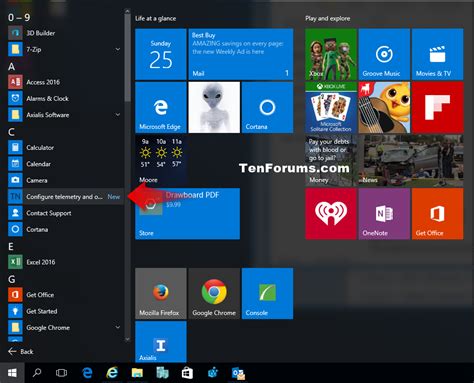Open the Groove Music tile
This screenshot has width=474, height=383.
384,54
